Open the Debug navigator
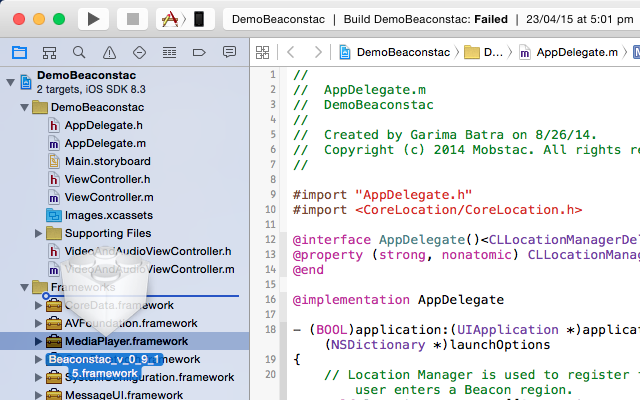The height and width of the screenshot is (400, 640). click(169, 52)
